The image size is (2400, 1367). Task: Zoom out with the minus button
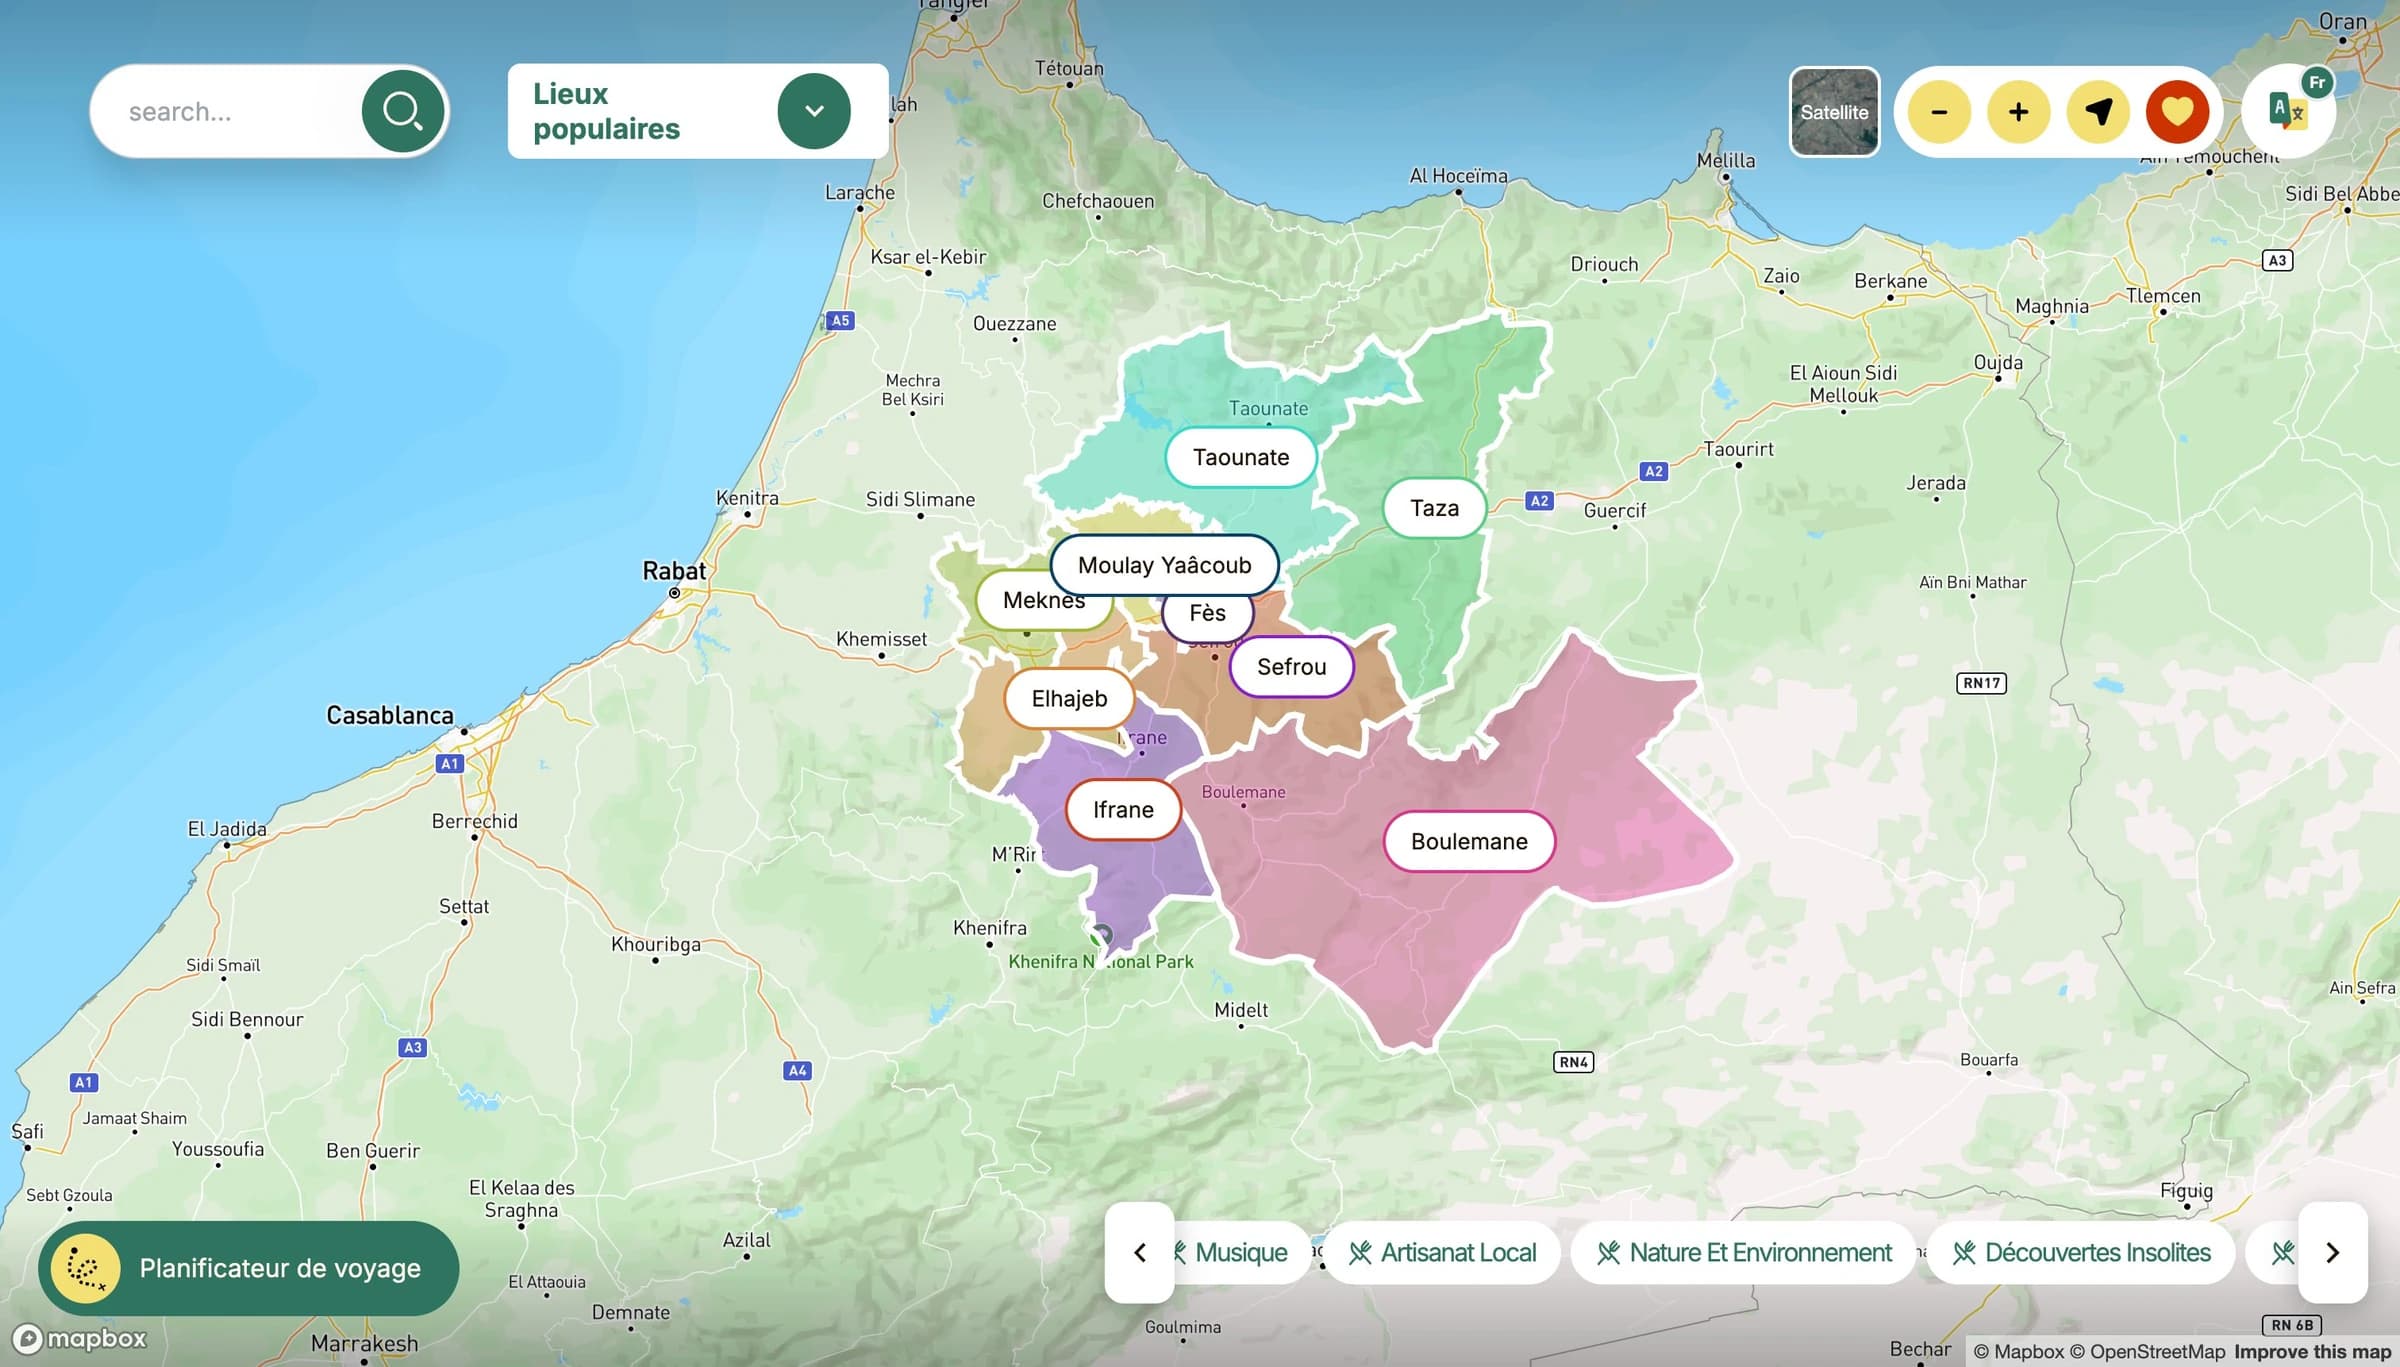1939,111
